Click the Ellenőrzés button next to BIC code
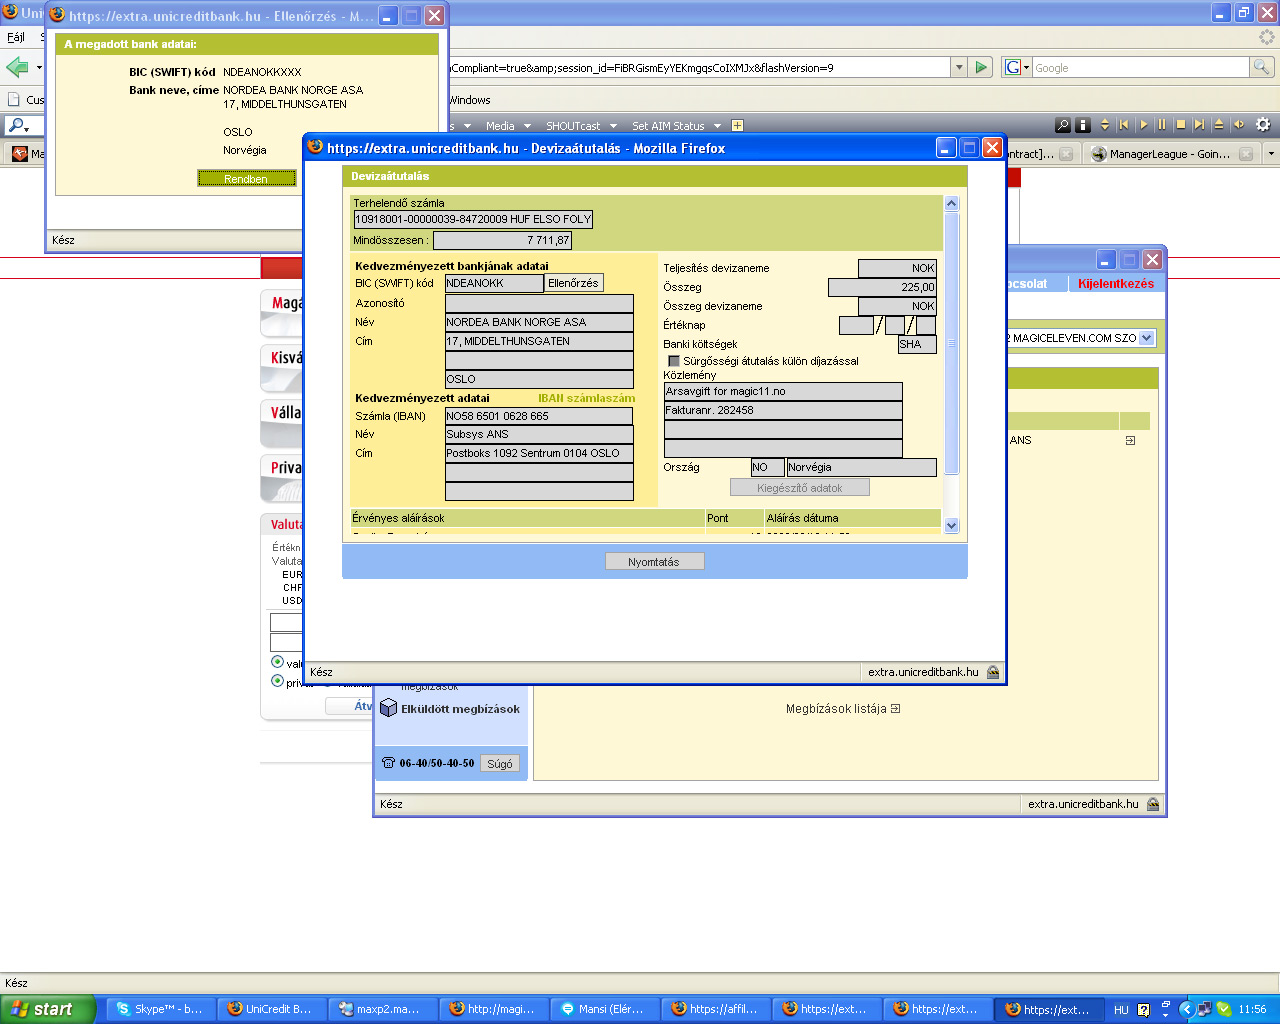This screenshot has height=1024, width=1280. [574, 283]
